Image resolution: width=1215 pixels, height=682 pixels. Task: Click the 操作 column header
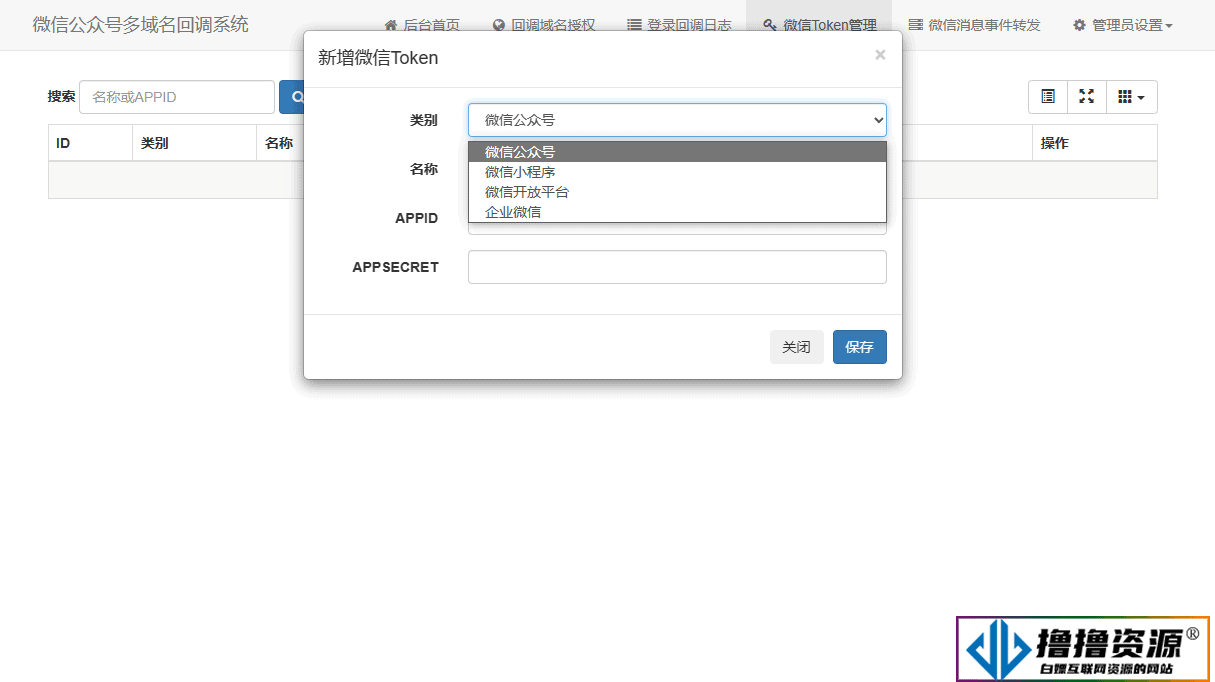[1095, 143]
